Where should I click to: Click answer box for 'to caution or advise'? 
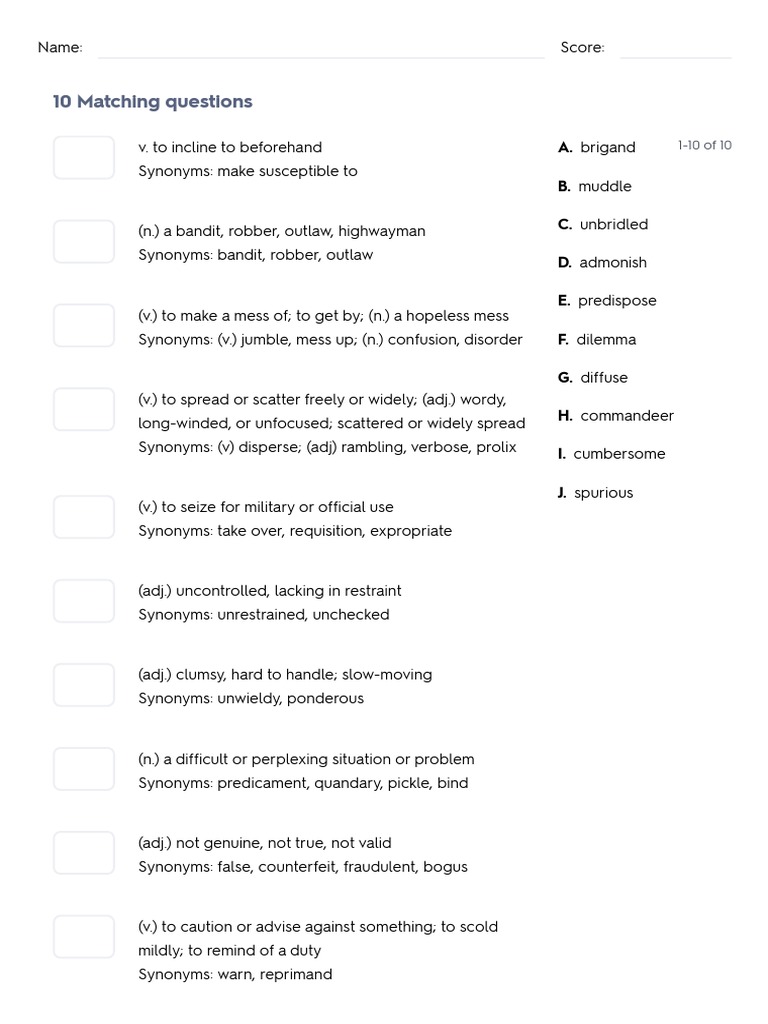click(84, 937)
